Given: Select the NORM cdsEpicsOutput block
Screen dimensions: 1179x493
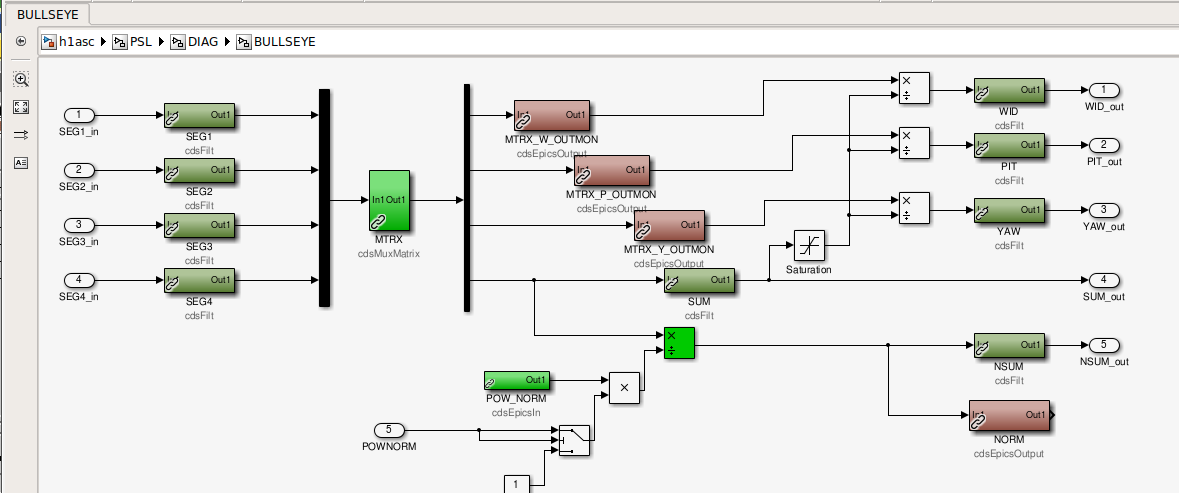Looking at the screenshot, I should tap(1009, 416).
